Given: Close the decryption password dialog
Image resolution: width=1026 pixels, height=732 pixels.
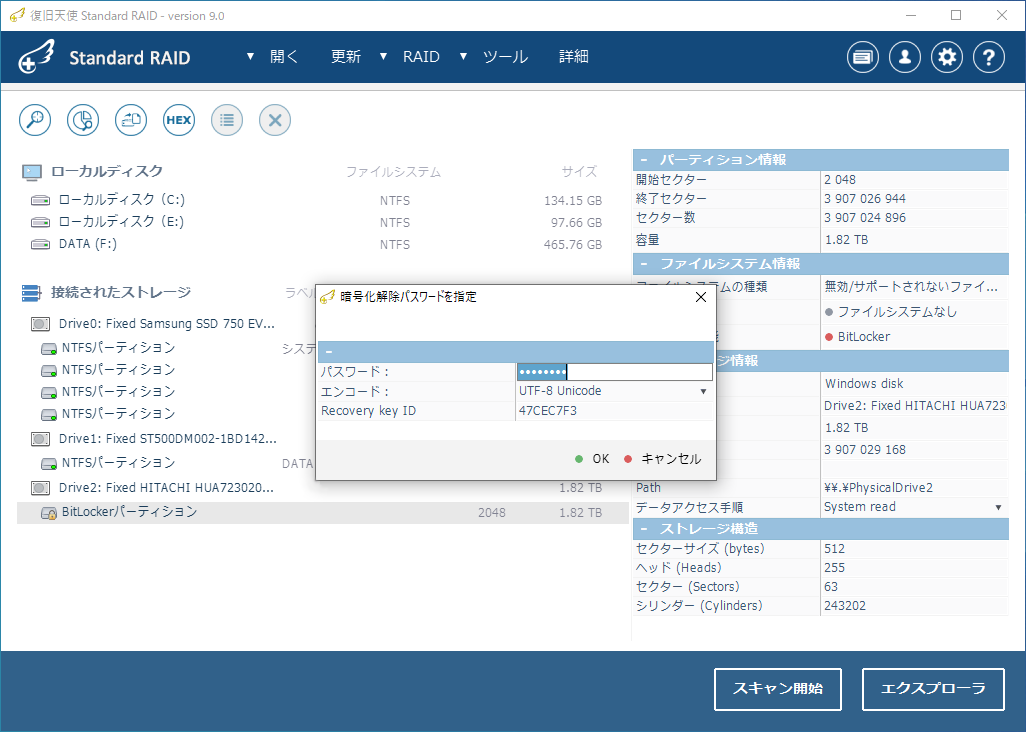Looking at the screenshot, I should (x=701, y=297).
